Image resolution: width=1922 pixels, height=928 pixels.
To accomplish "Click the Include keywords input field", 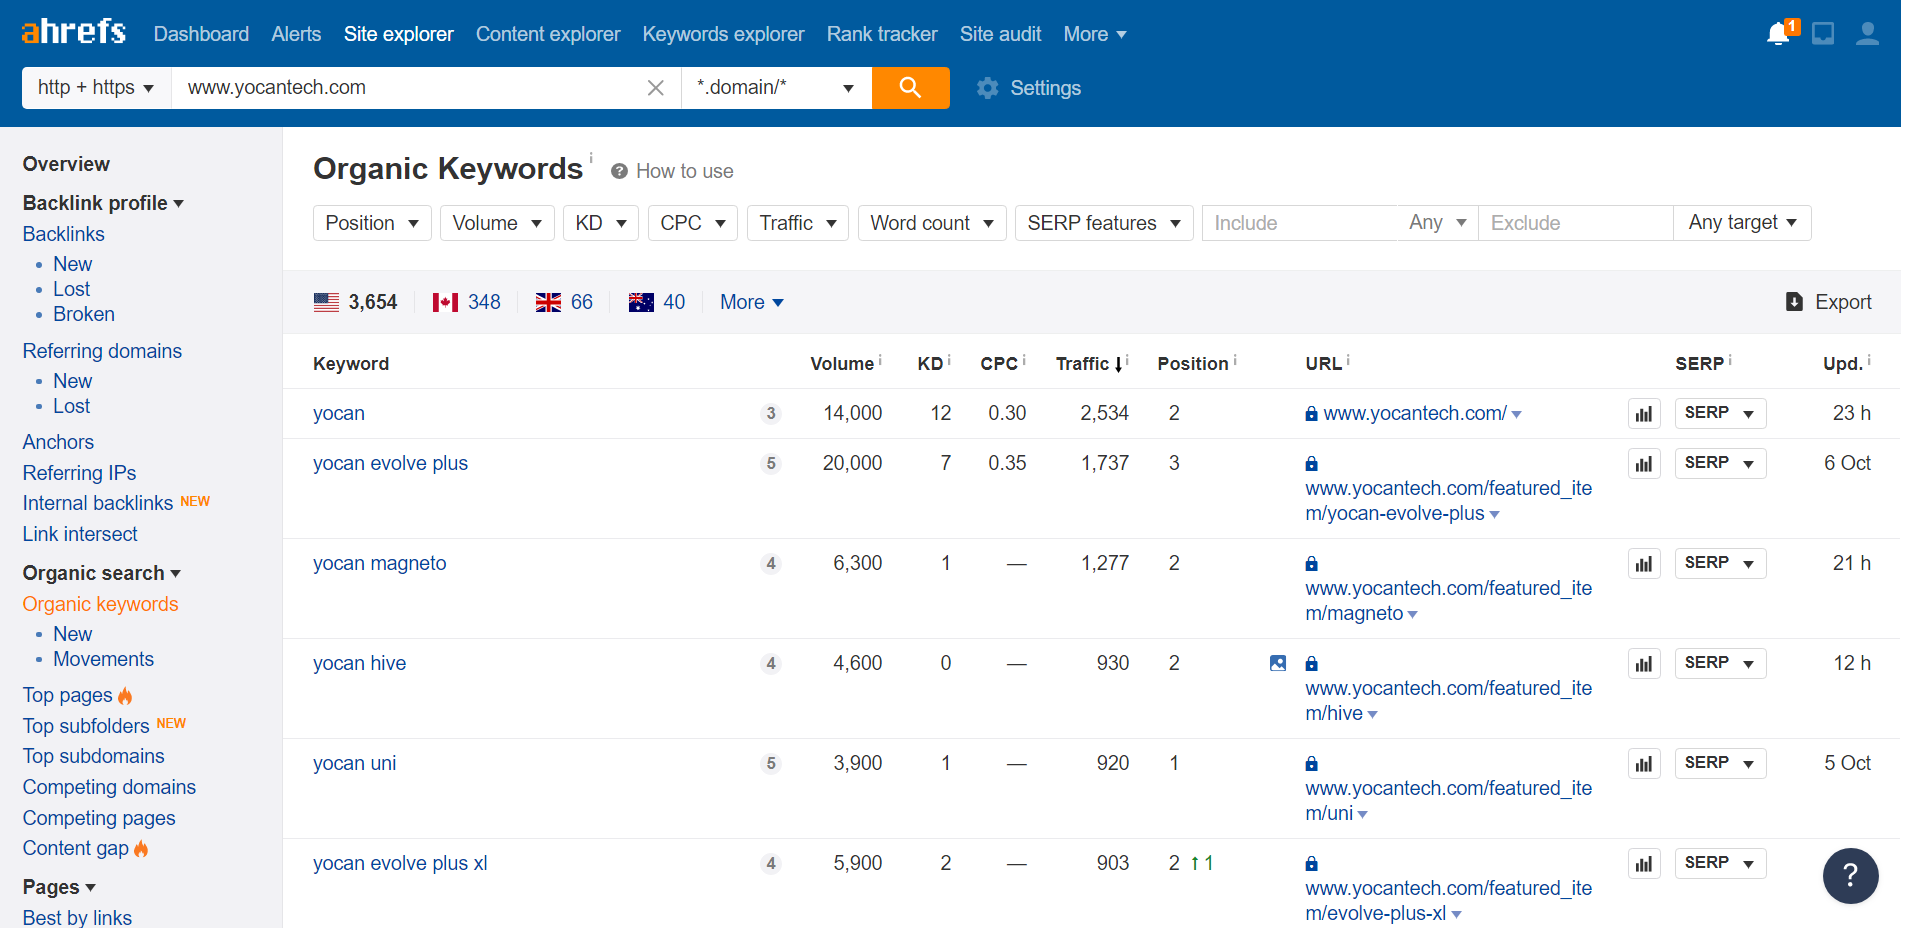I will click(x=1300, y=223).
